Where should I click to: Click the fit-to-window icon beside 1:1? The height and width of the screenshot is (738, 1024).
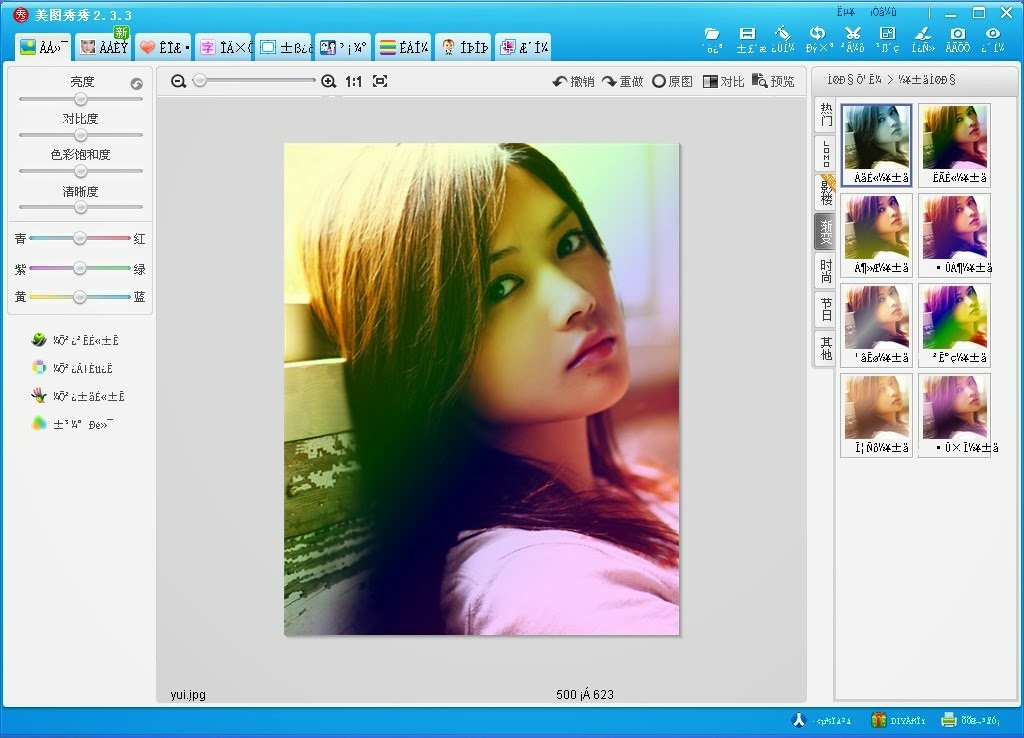point(380,81)
